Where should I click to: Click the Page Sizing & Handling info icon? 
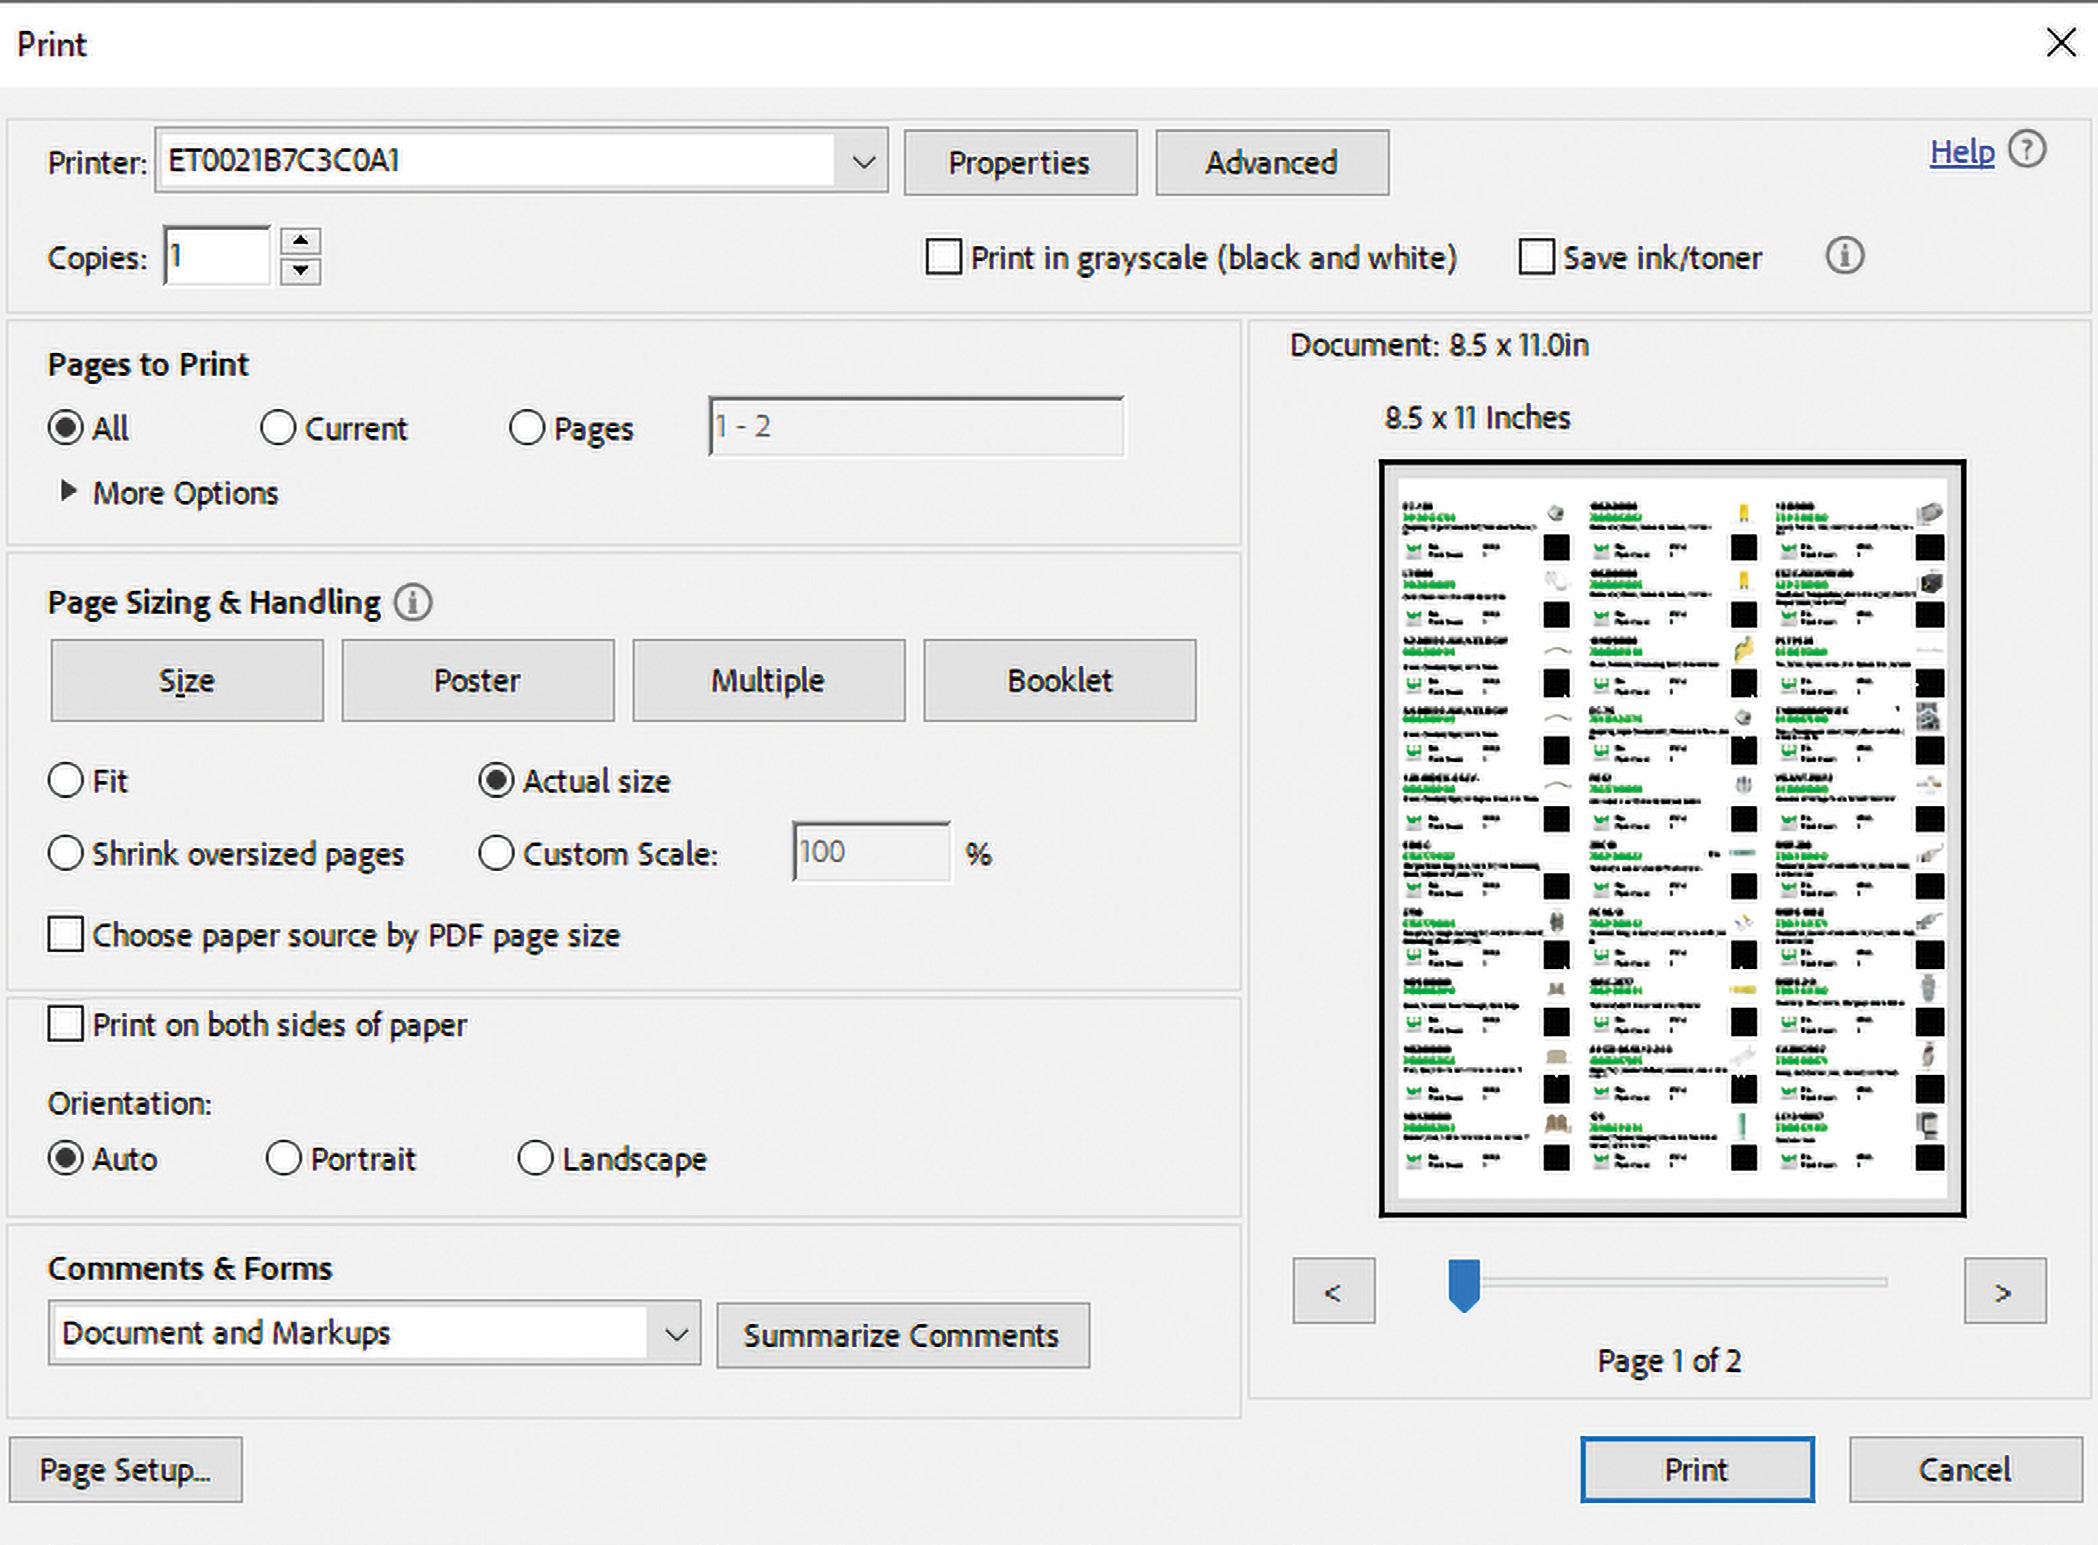click(x=413, y=602)
